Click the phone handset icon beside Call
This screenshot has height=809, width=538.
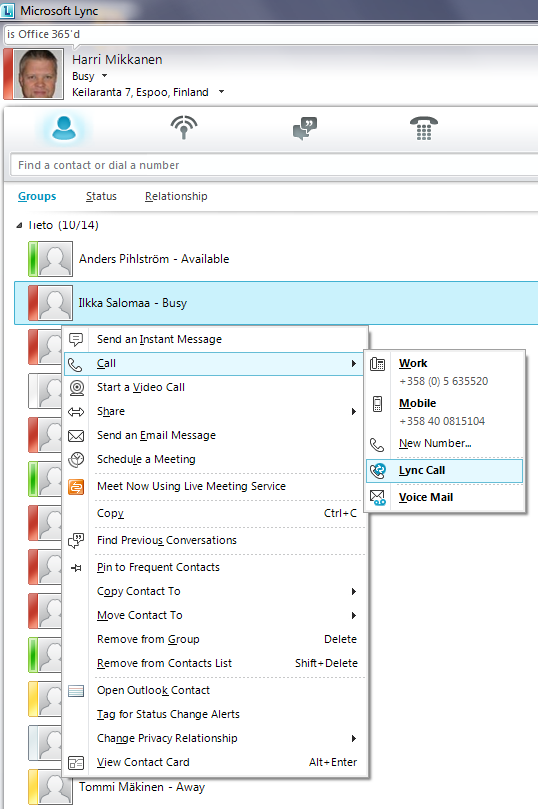click(75, 364)
